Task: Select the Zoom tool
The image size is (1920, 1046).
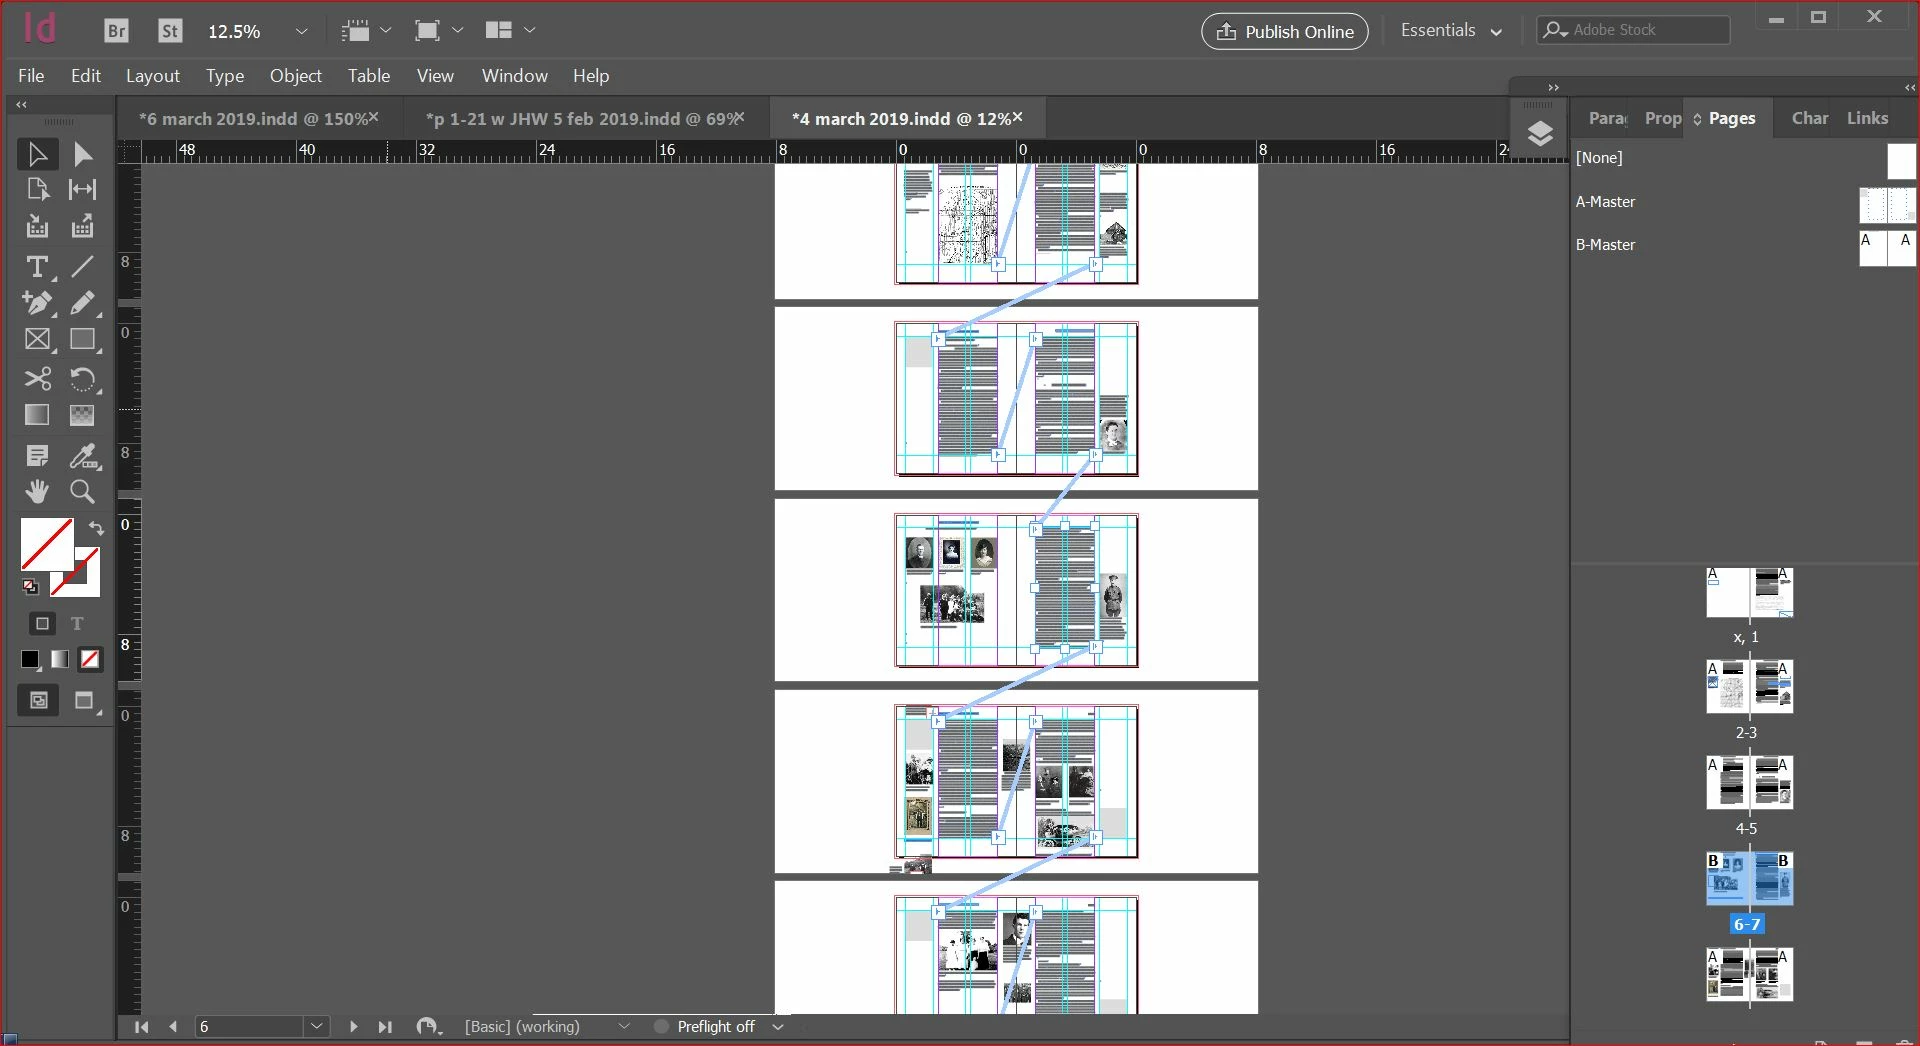Action: [x=82, y=492]
